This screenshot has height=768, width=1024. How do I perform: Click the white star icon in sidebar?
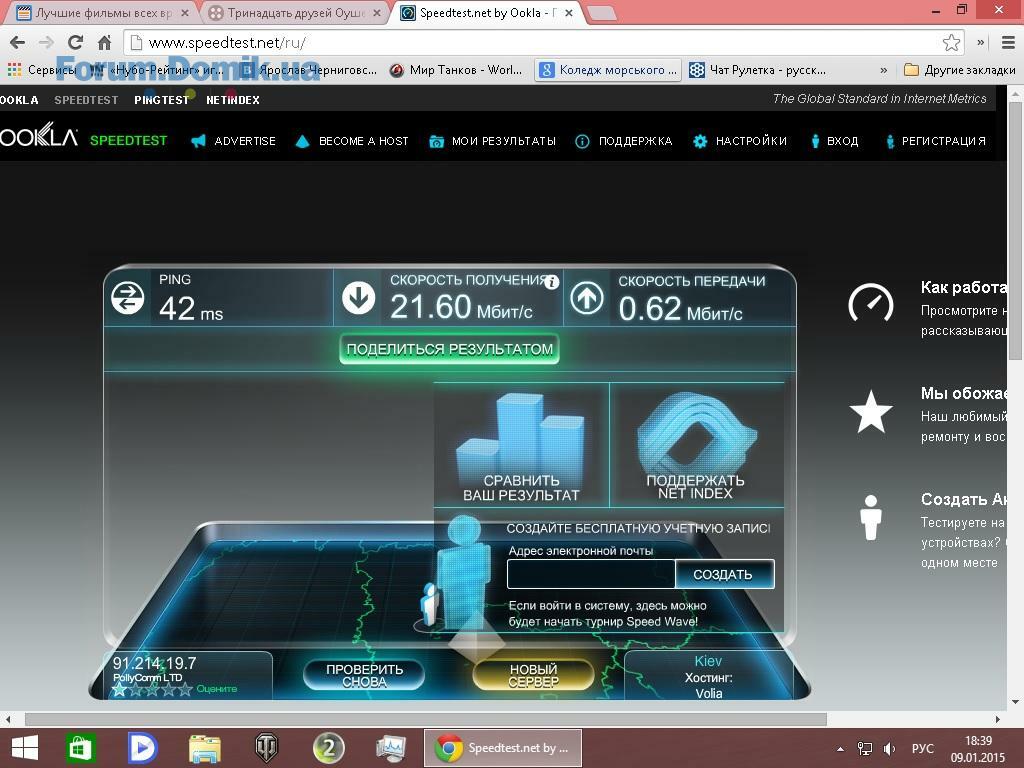pos(871,411)
